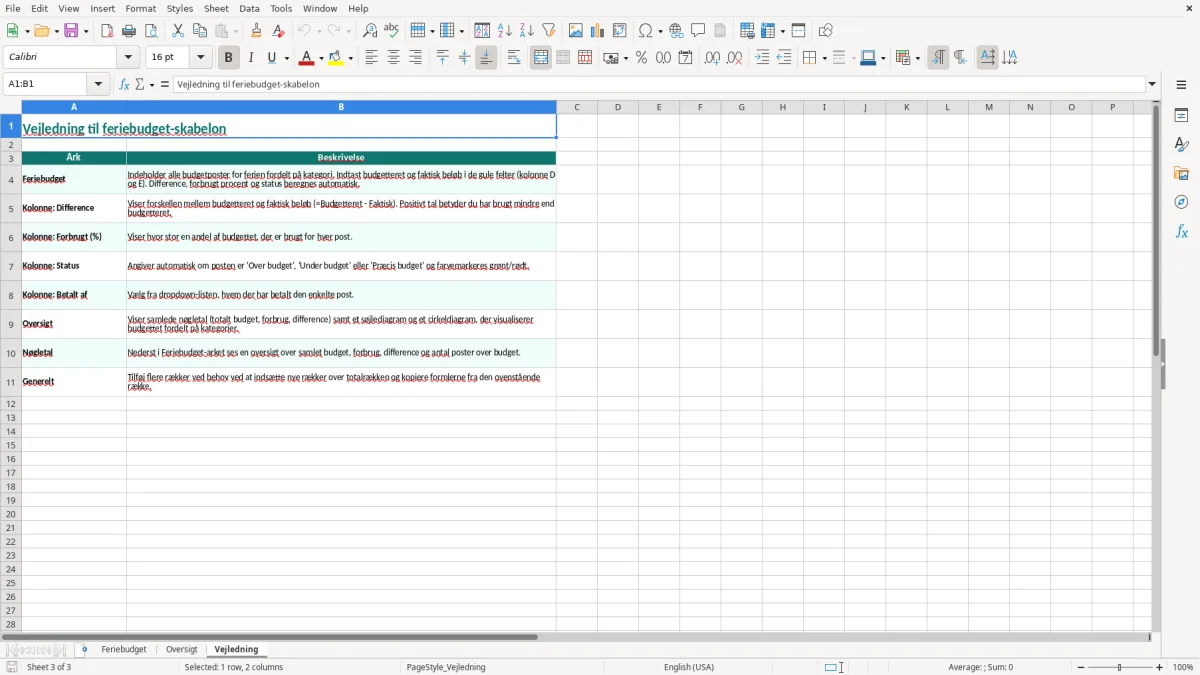Open Function Wizard fx icon

pyautogui.click(x=125, y=85)
